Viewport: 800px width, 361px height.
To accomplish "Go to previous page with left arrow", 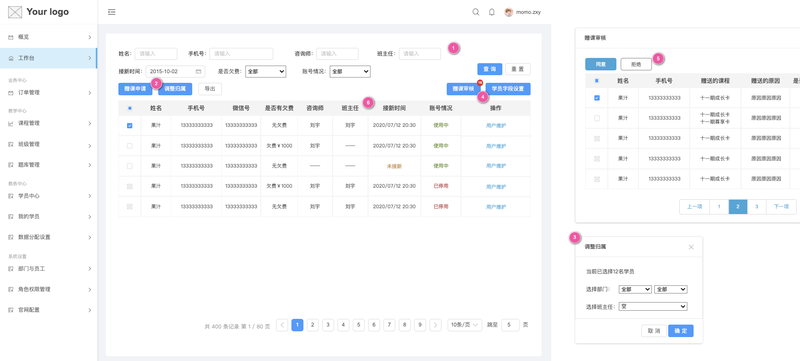I will click(x=282, y=325).
